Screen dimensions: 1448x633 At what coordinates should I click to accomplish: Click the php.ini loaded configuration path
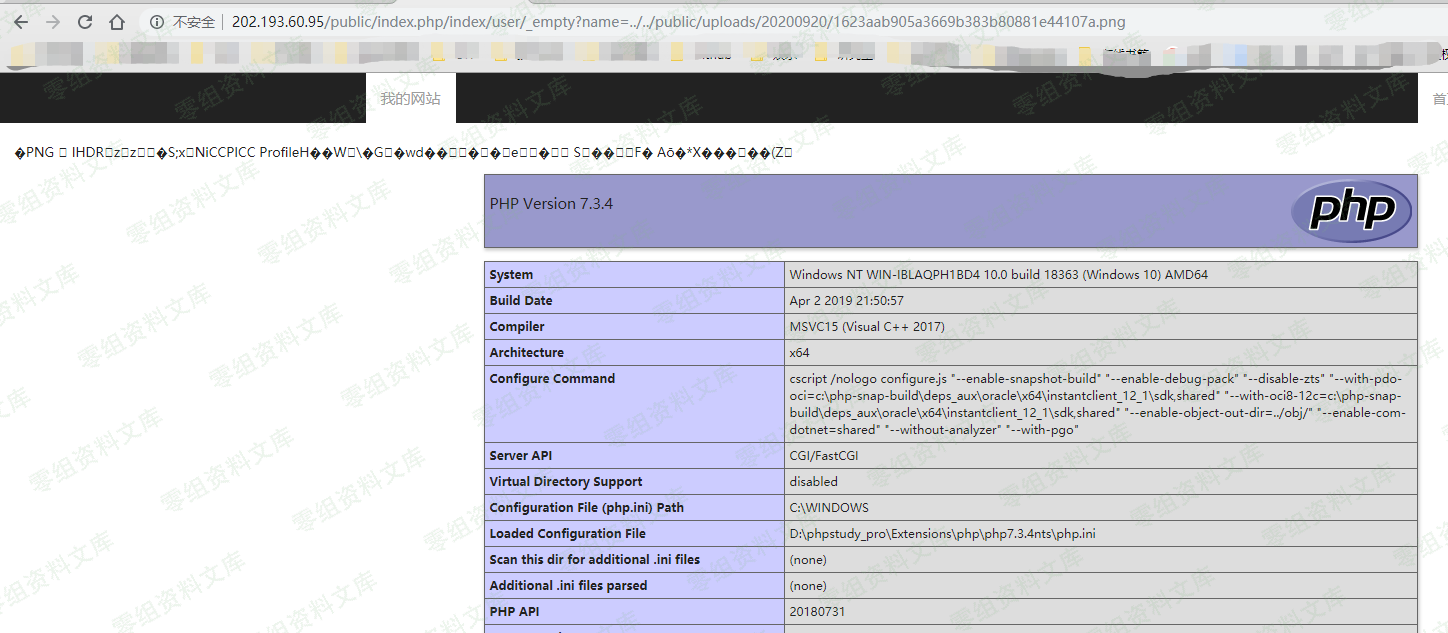[942, 534]
